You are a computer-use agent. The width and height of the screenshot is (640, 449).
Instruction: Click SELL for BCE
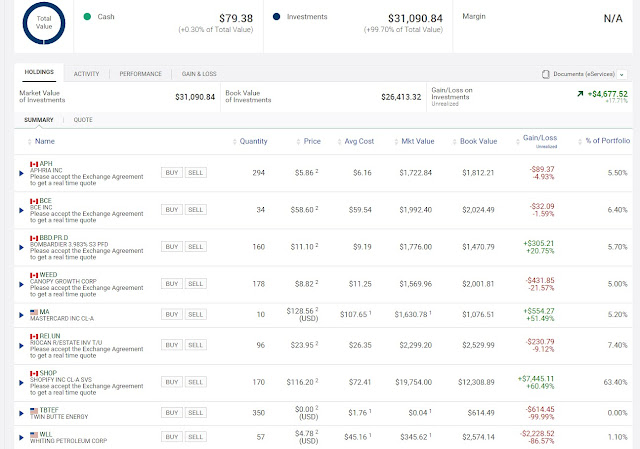(196, 210)
